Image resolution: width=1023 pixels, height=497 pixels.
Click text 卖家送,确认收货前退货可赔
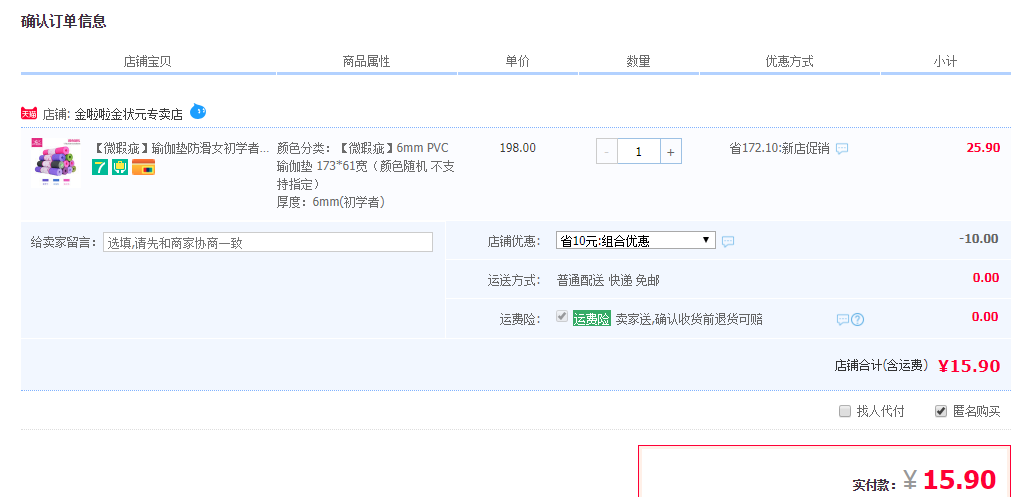[690, 319]
